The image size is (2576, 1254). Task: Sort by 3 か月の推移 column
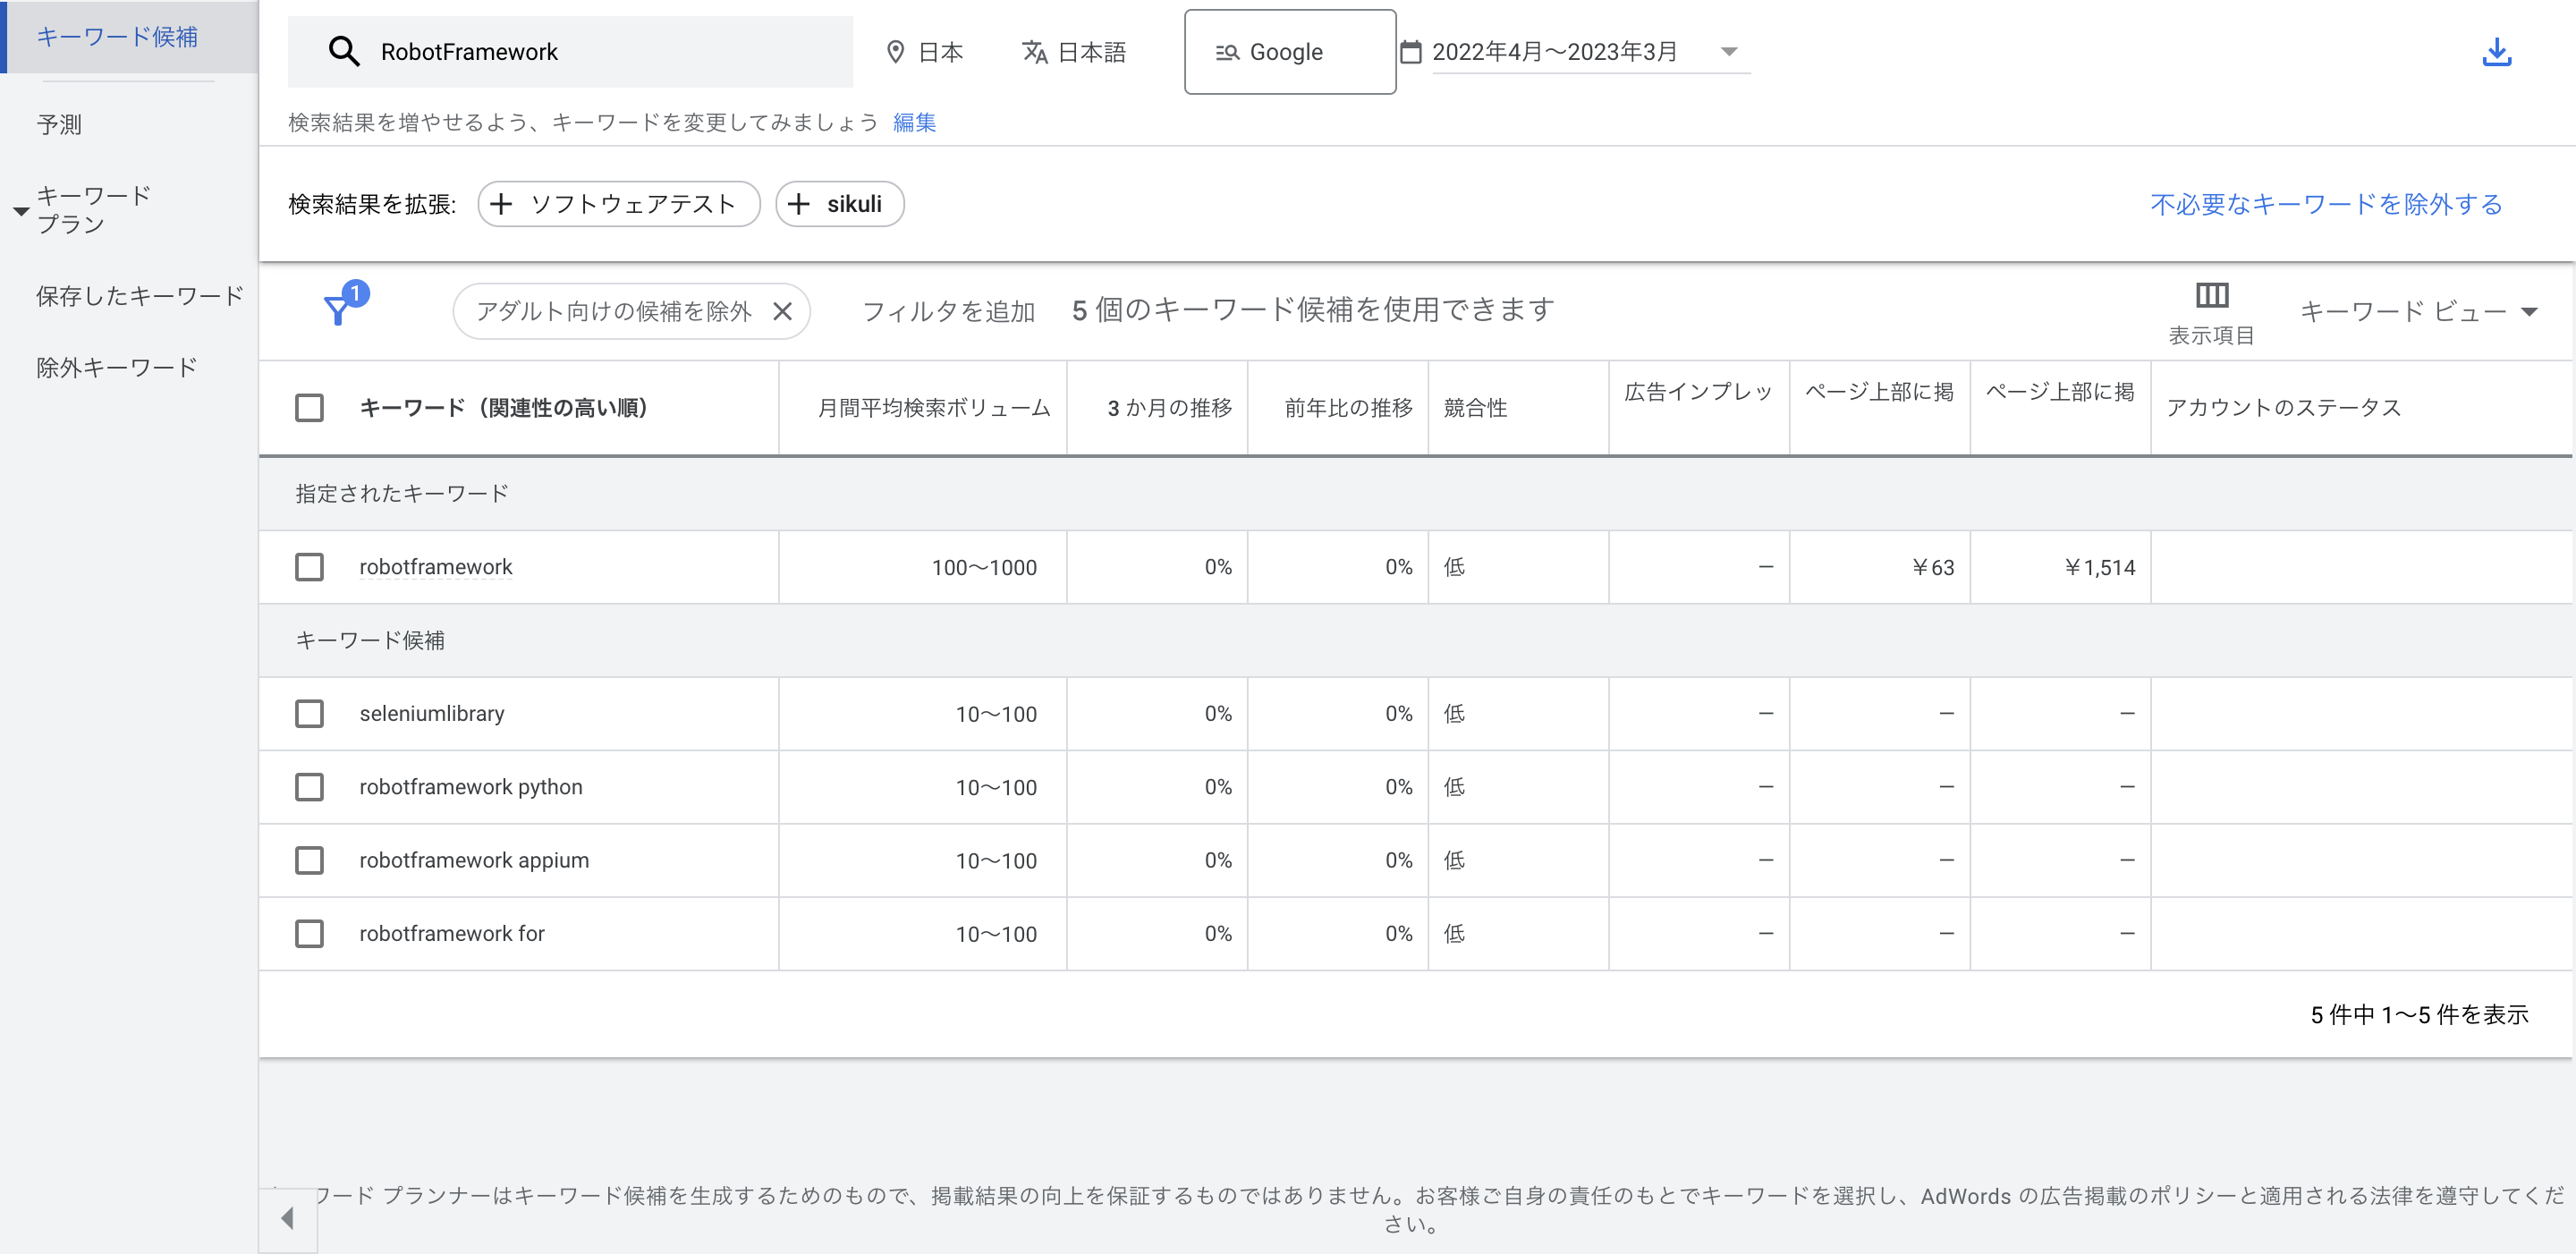point(1169,408)
